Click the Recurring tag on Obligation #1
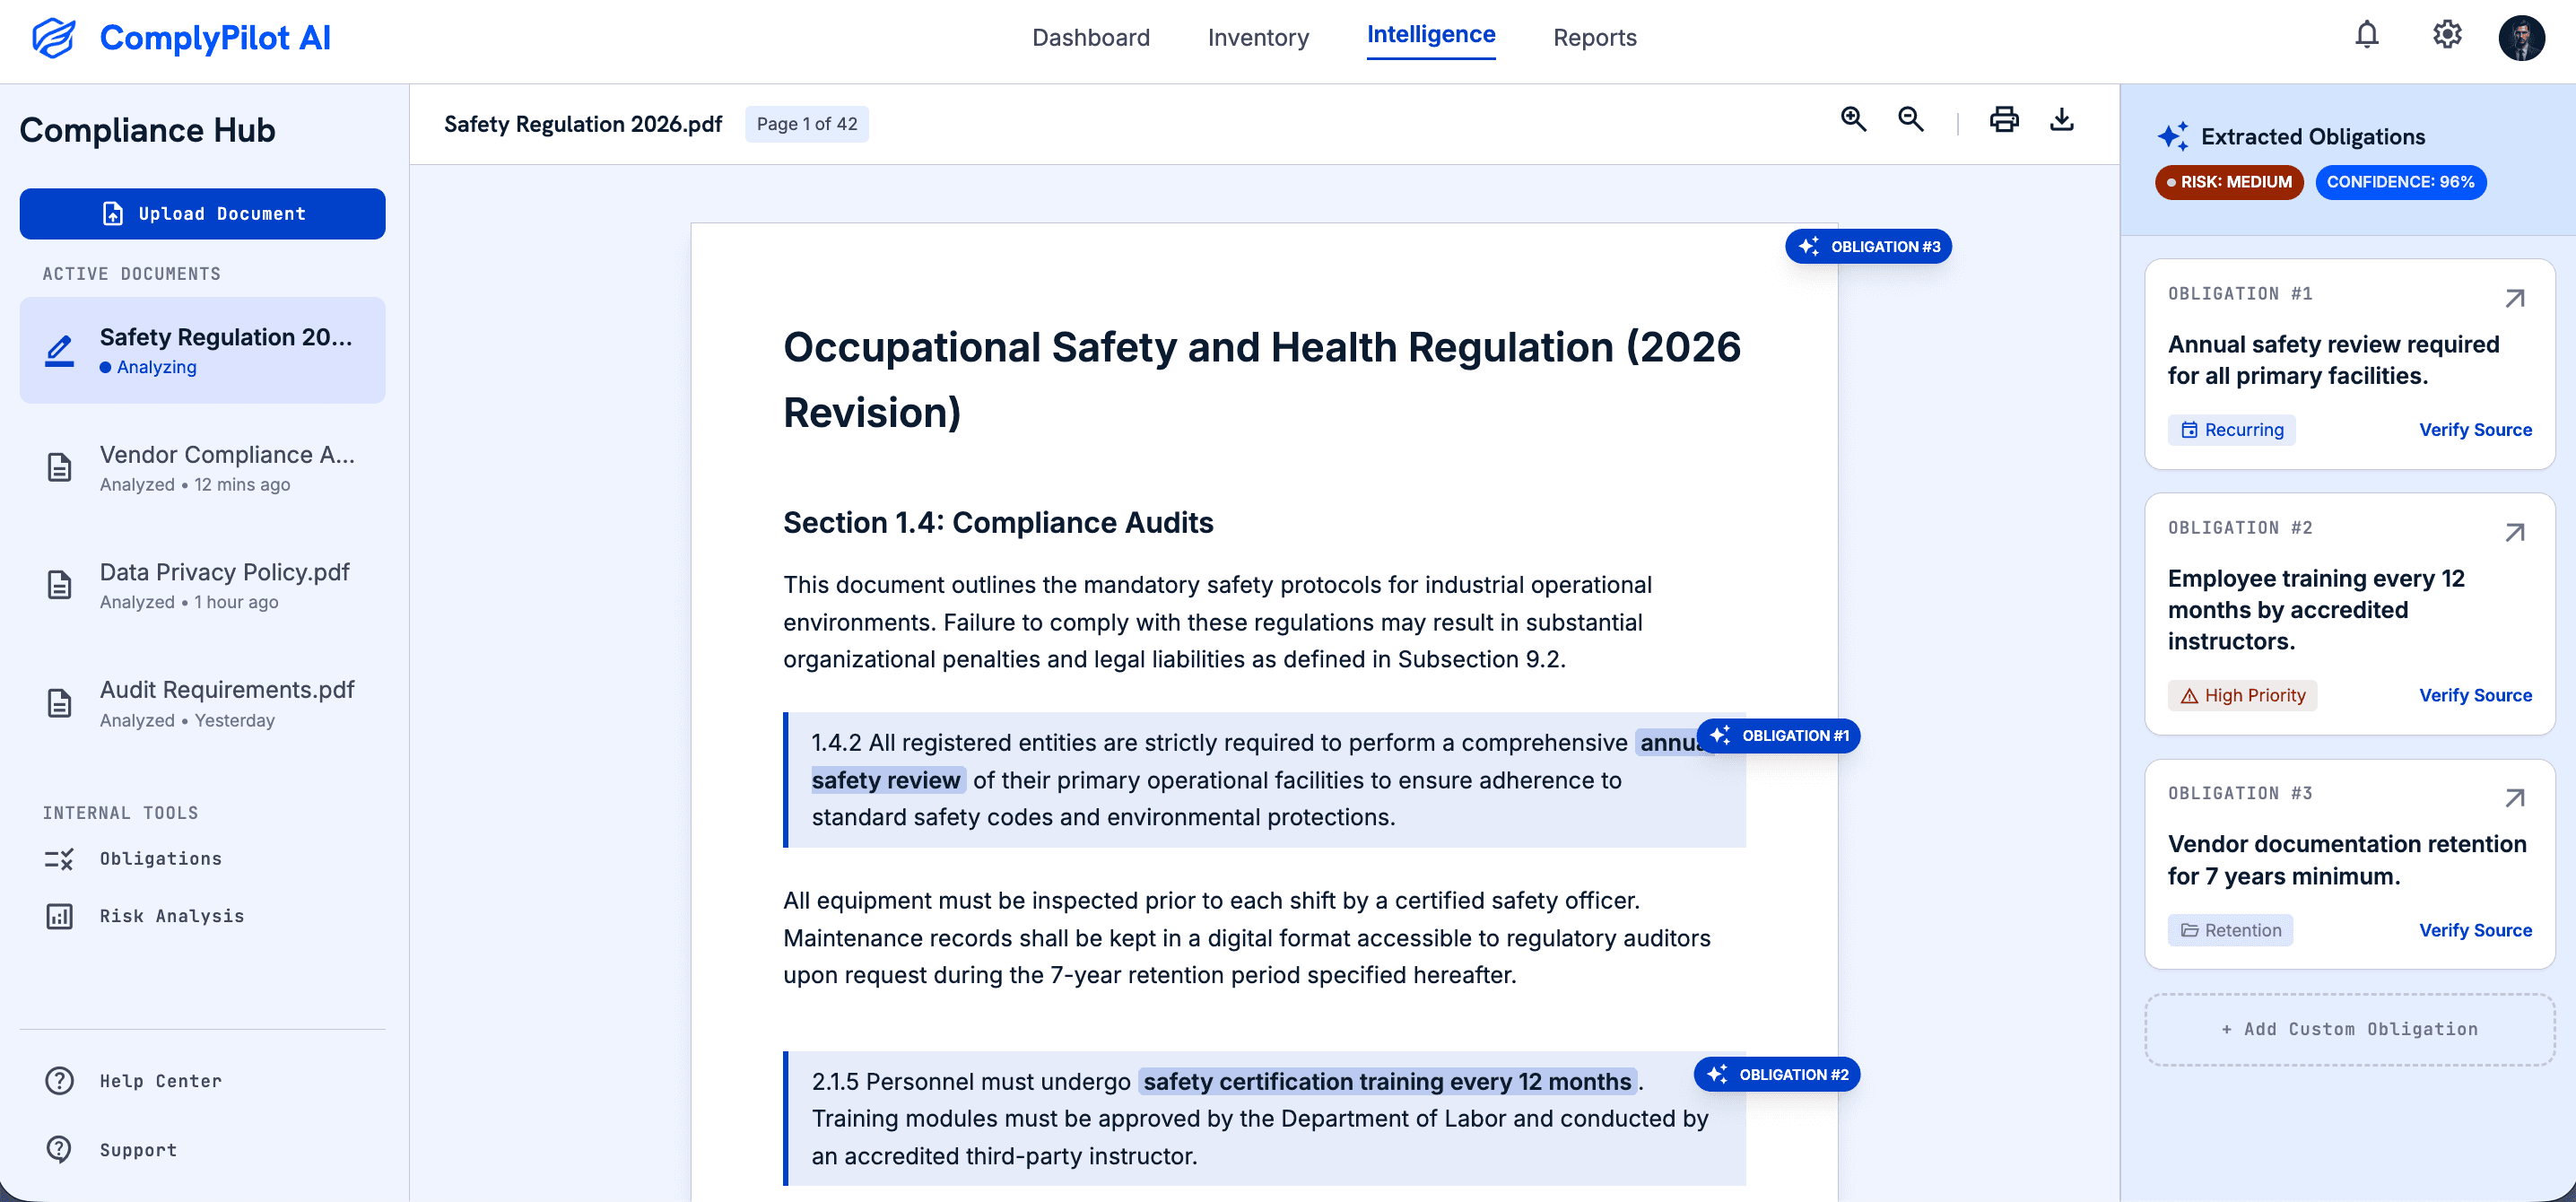 point(2231,430)
